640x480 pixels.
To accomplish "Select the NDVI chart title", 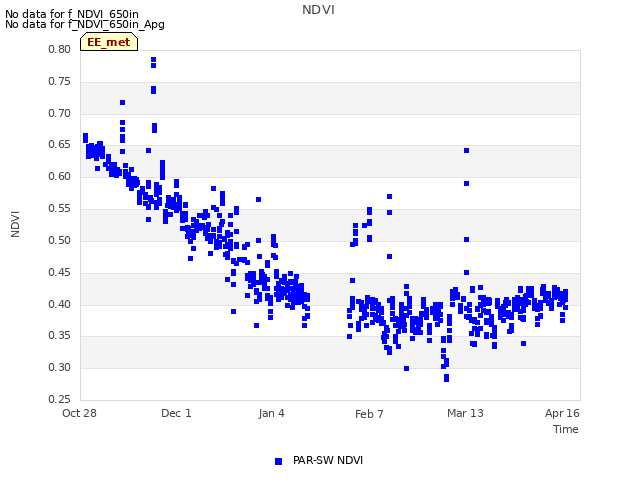I will [318, 10].
